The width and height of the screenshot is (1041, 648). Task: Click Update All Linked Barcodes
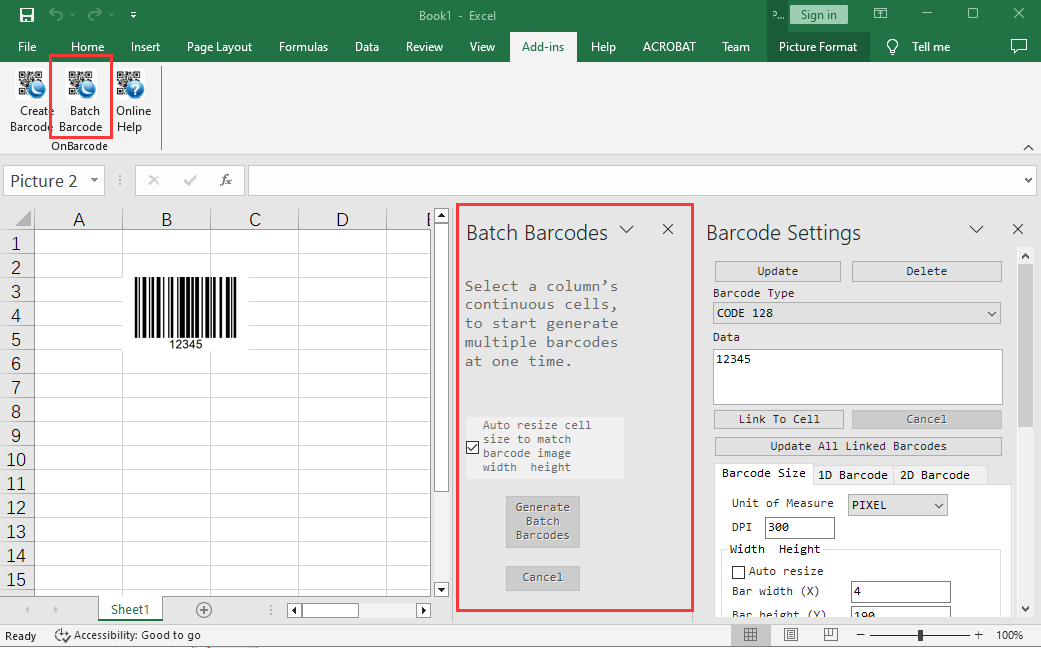pyautogui.click(x=857, y=445)
